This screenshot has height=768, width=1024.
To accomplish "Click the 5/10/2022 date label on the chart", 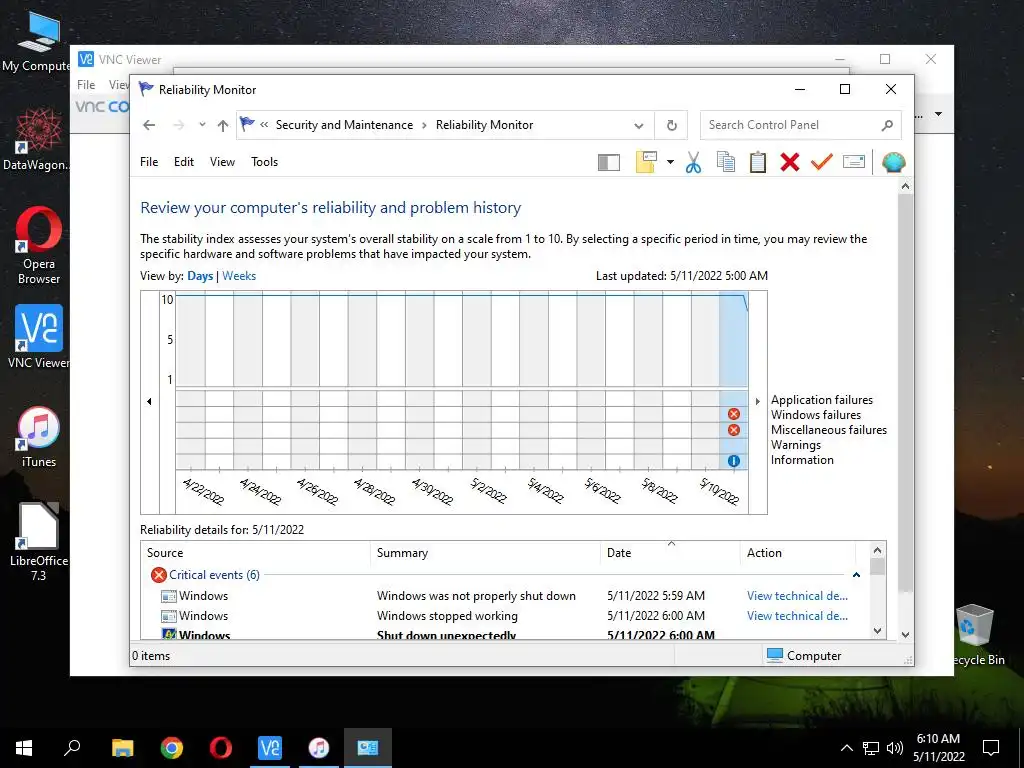I will [719, 491].
